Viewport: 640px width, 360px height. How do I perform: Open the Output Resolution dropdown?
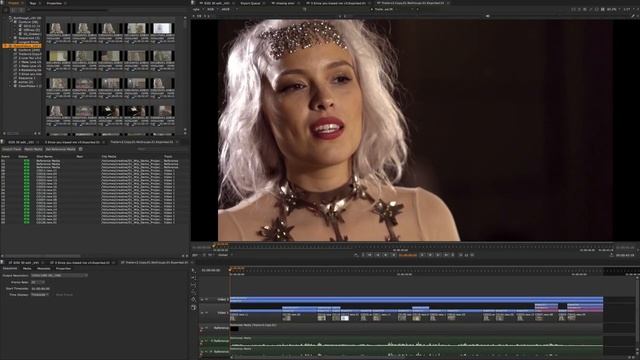click(59, 276)
